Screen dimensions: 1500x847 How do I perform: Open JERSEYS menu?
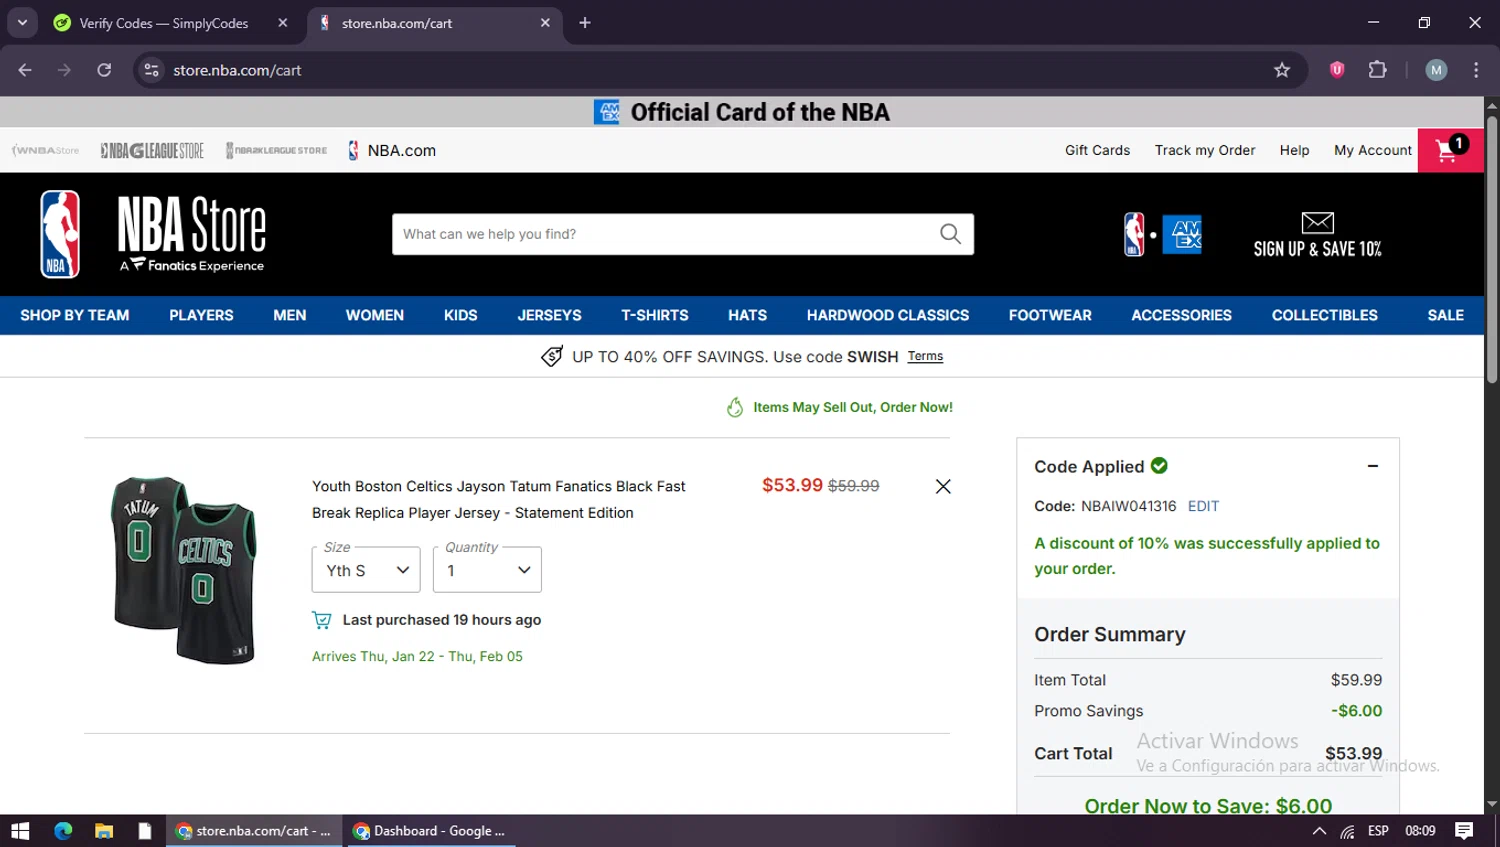point(549,315)
